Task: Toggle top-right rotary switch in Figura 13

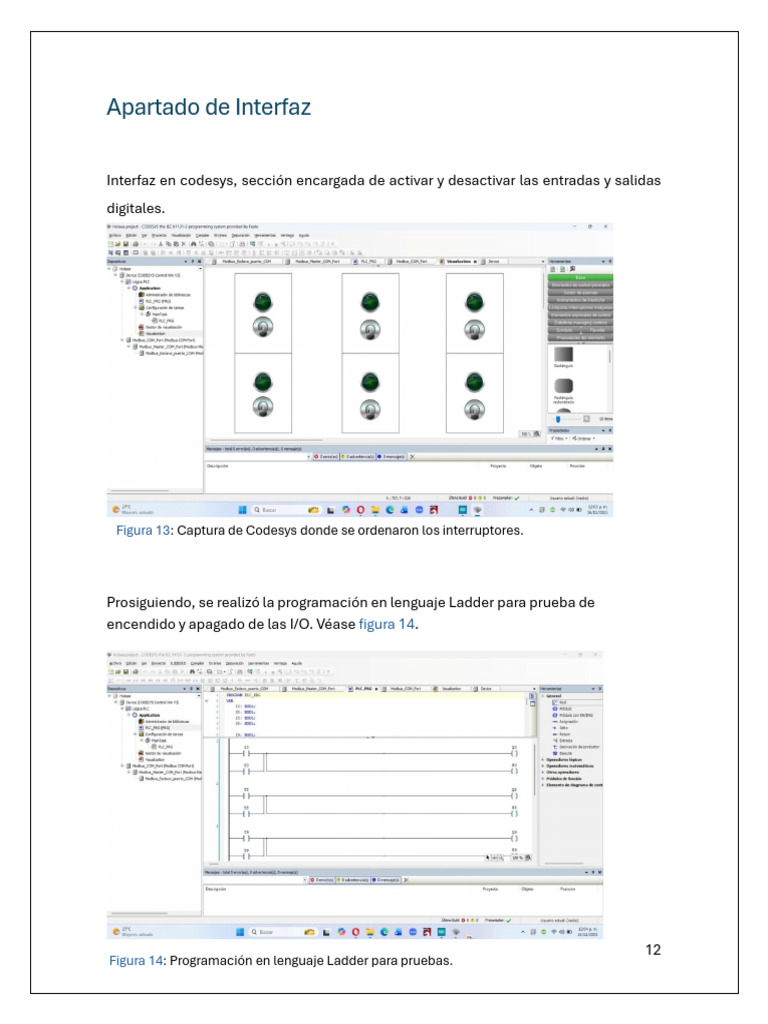Action: point(475,329)
